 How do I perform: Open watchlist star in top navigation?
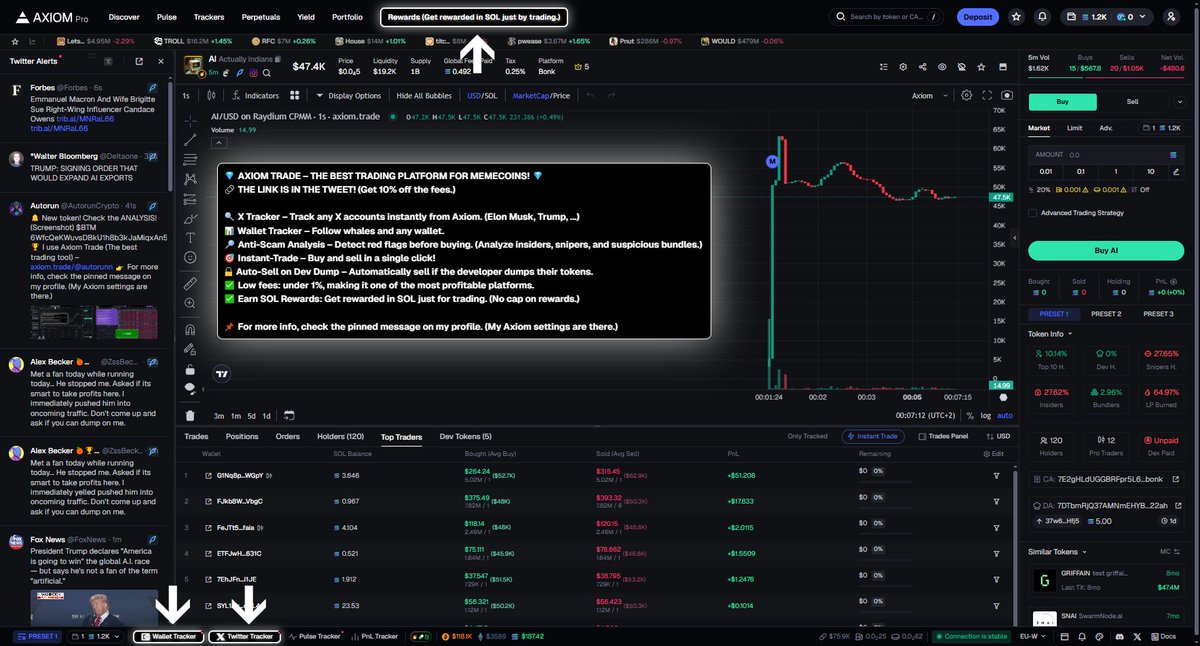1017,17
